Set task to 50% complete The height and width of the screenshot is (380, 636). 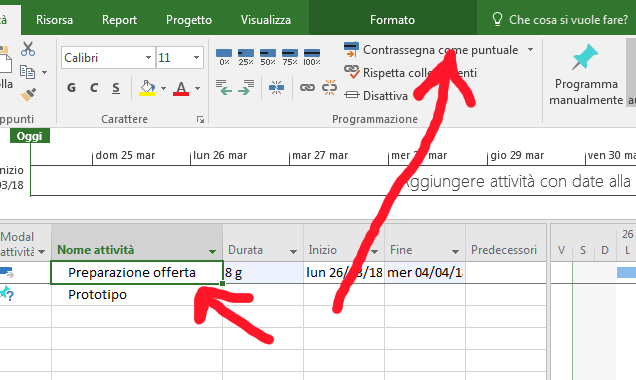click(268, 57)
